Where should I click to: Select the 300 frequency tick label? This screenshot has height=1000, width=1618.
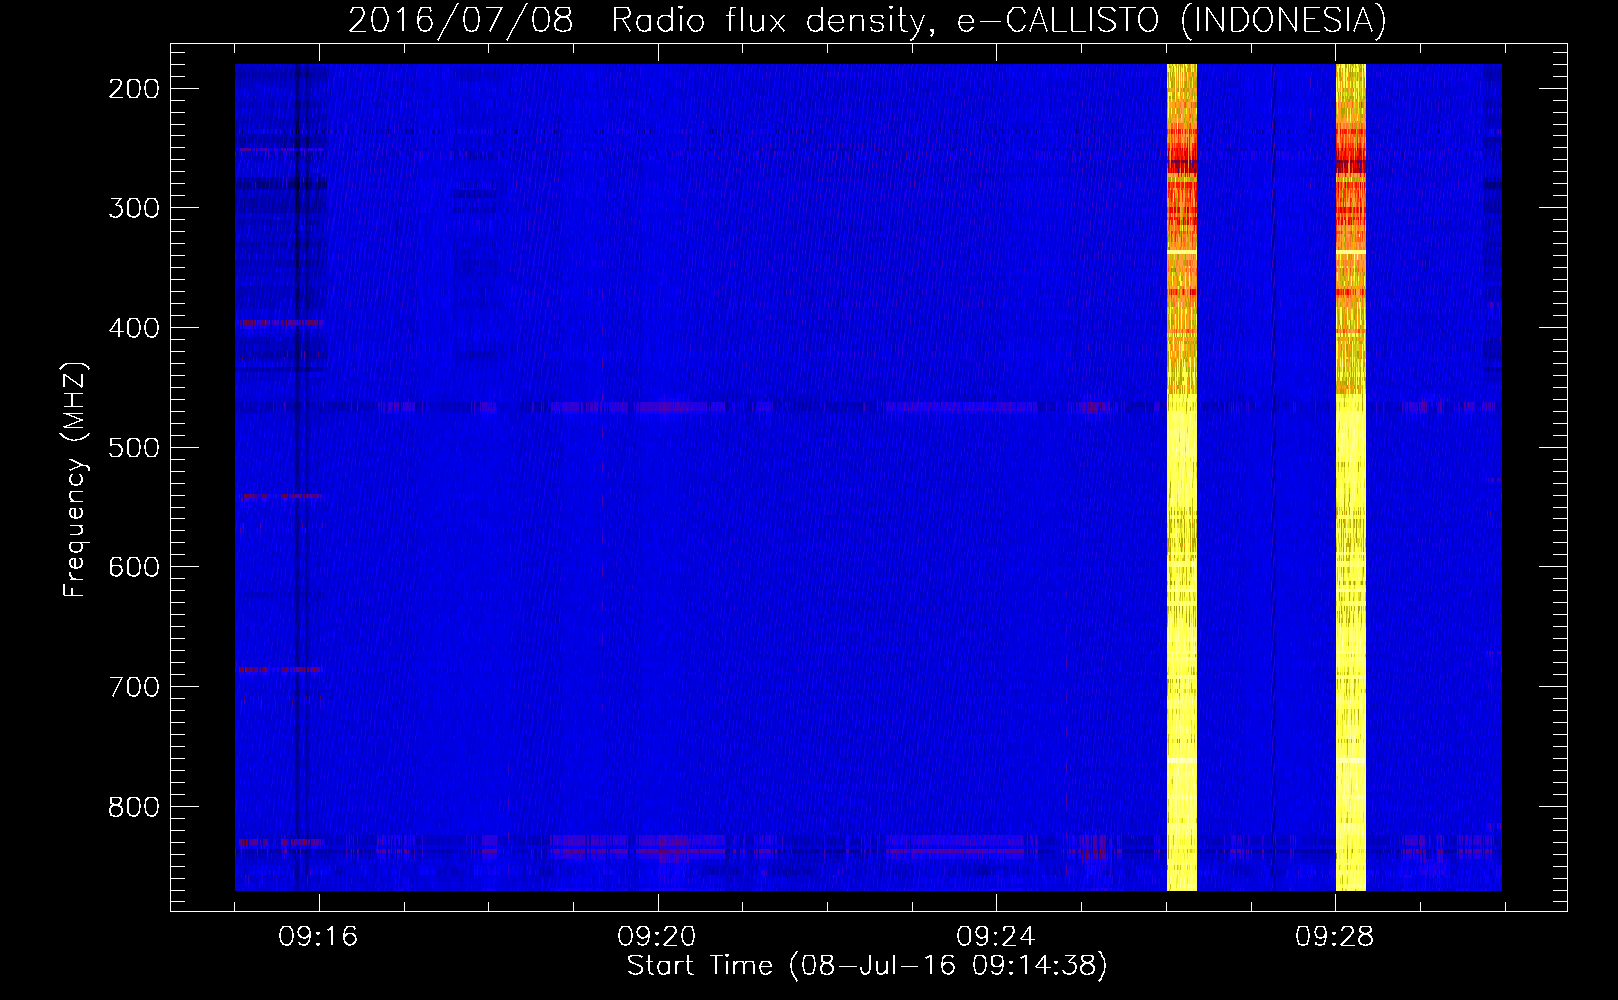[134, 208]
